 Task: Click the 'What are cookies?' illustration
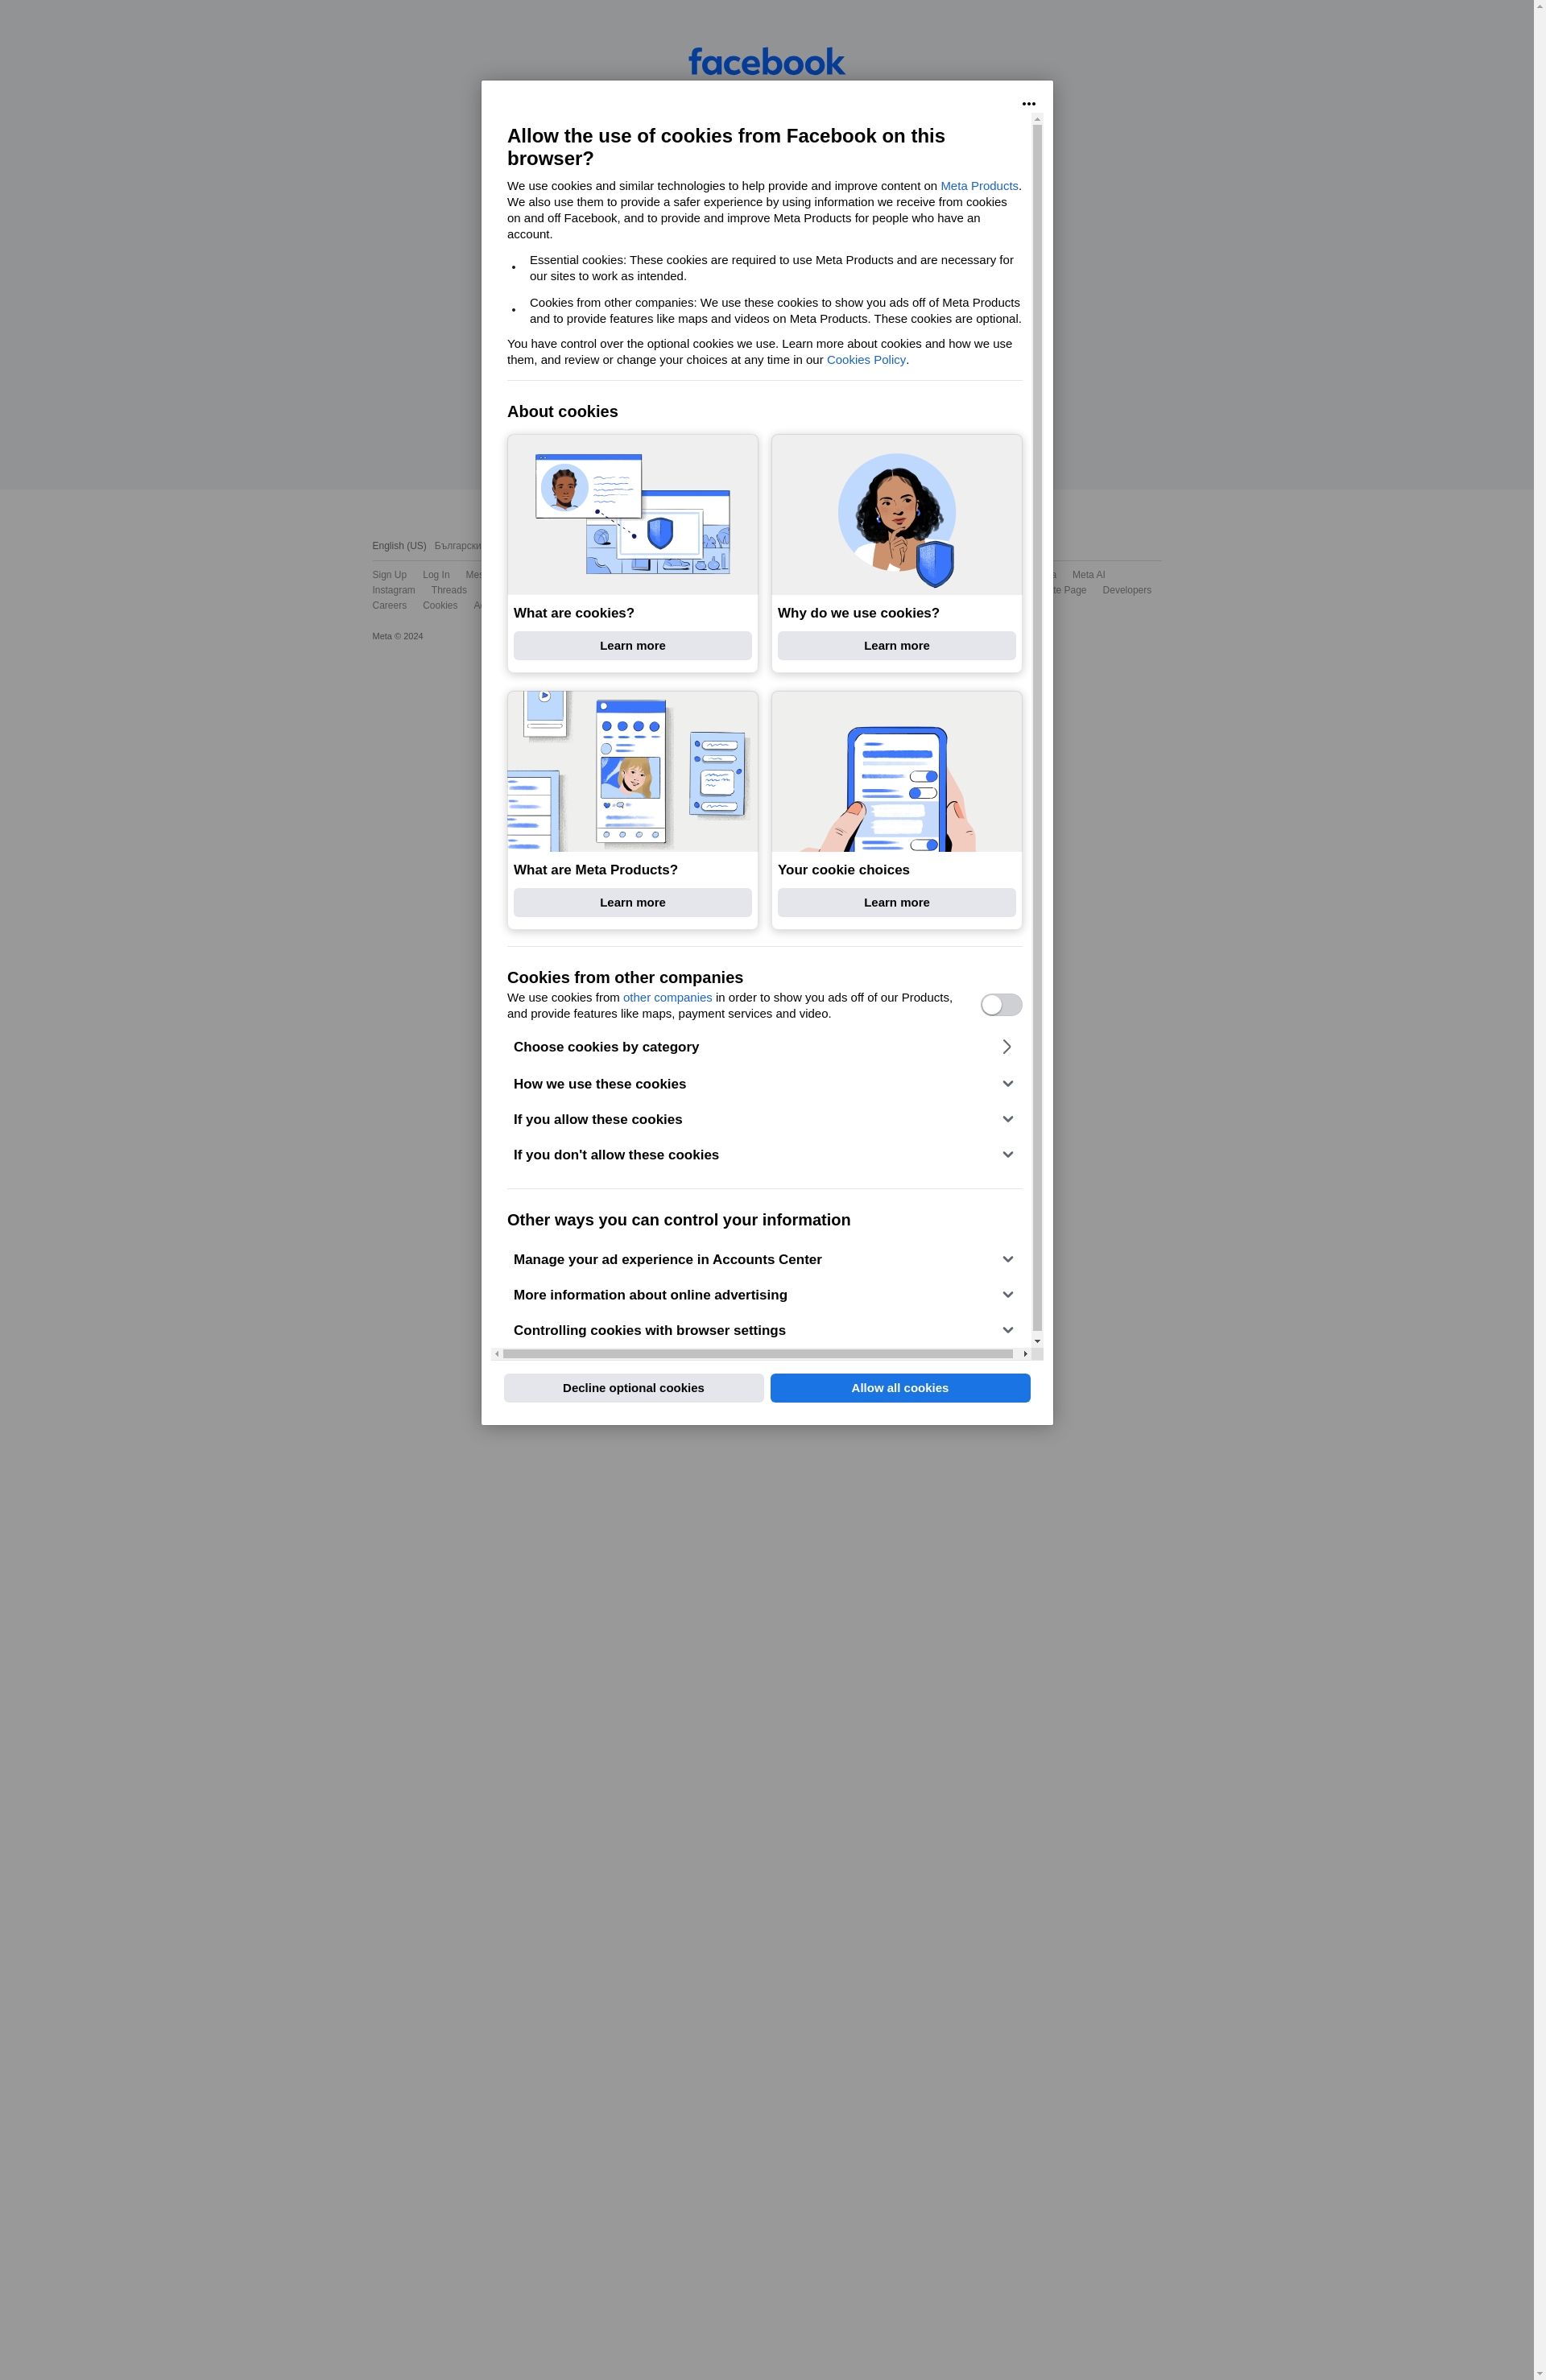(x=632, y=515)
